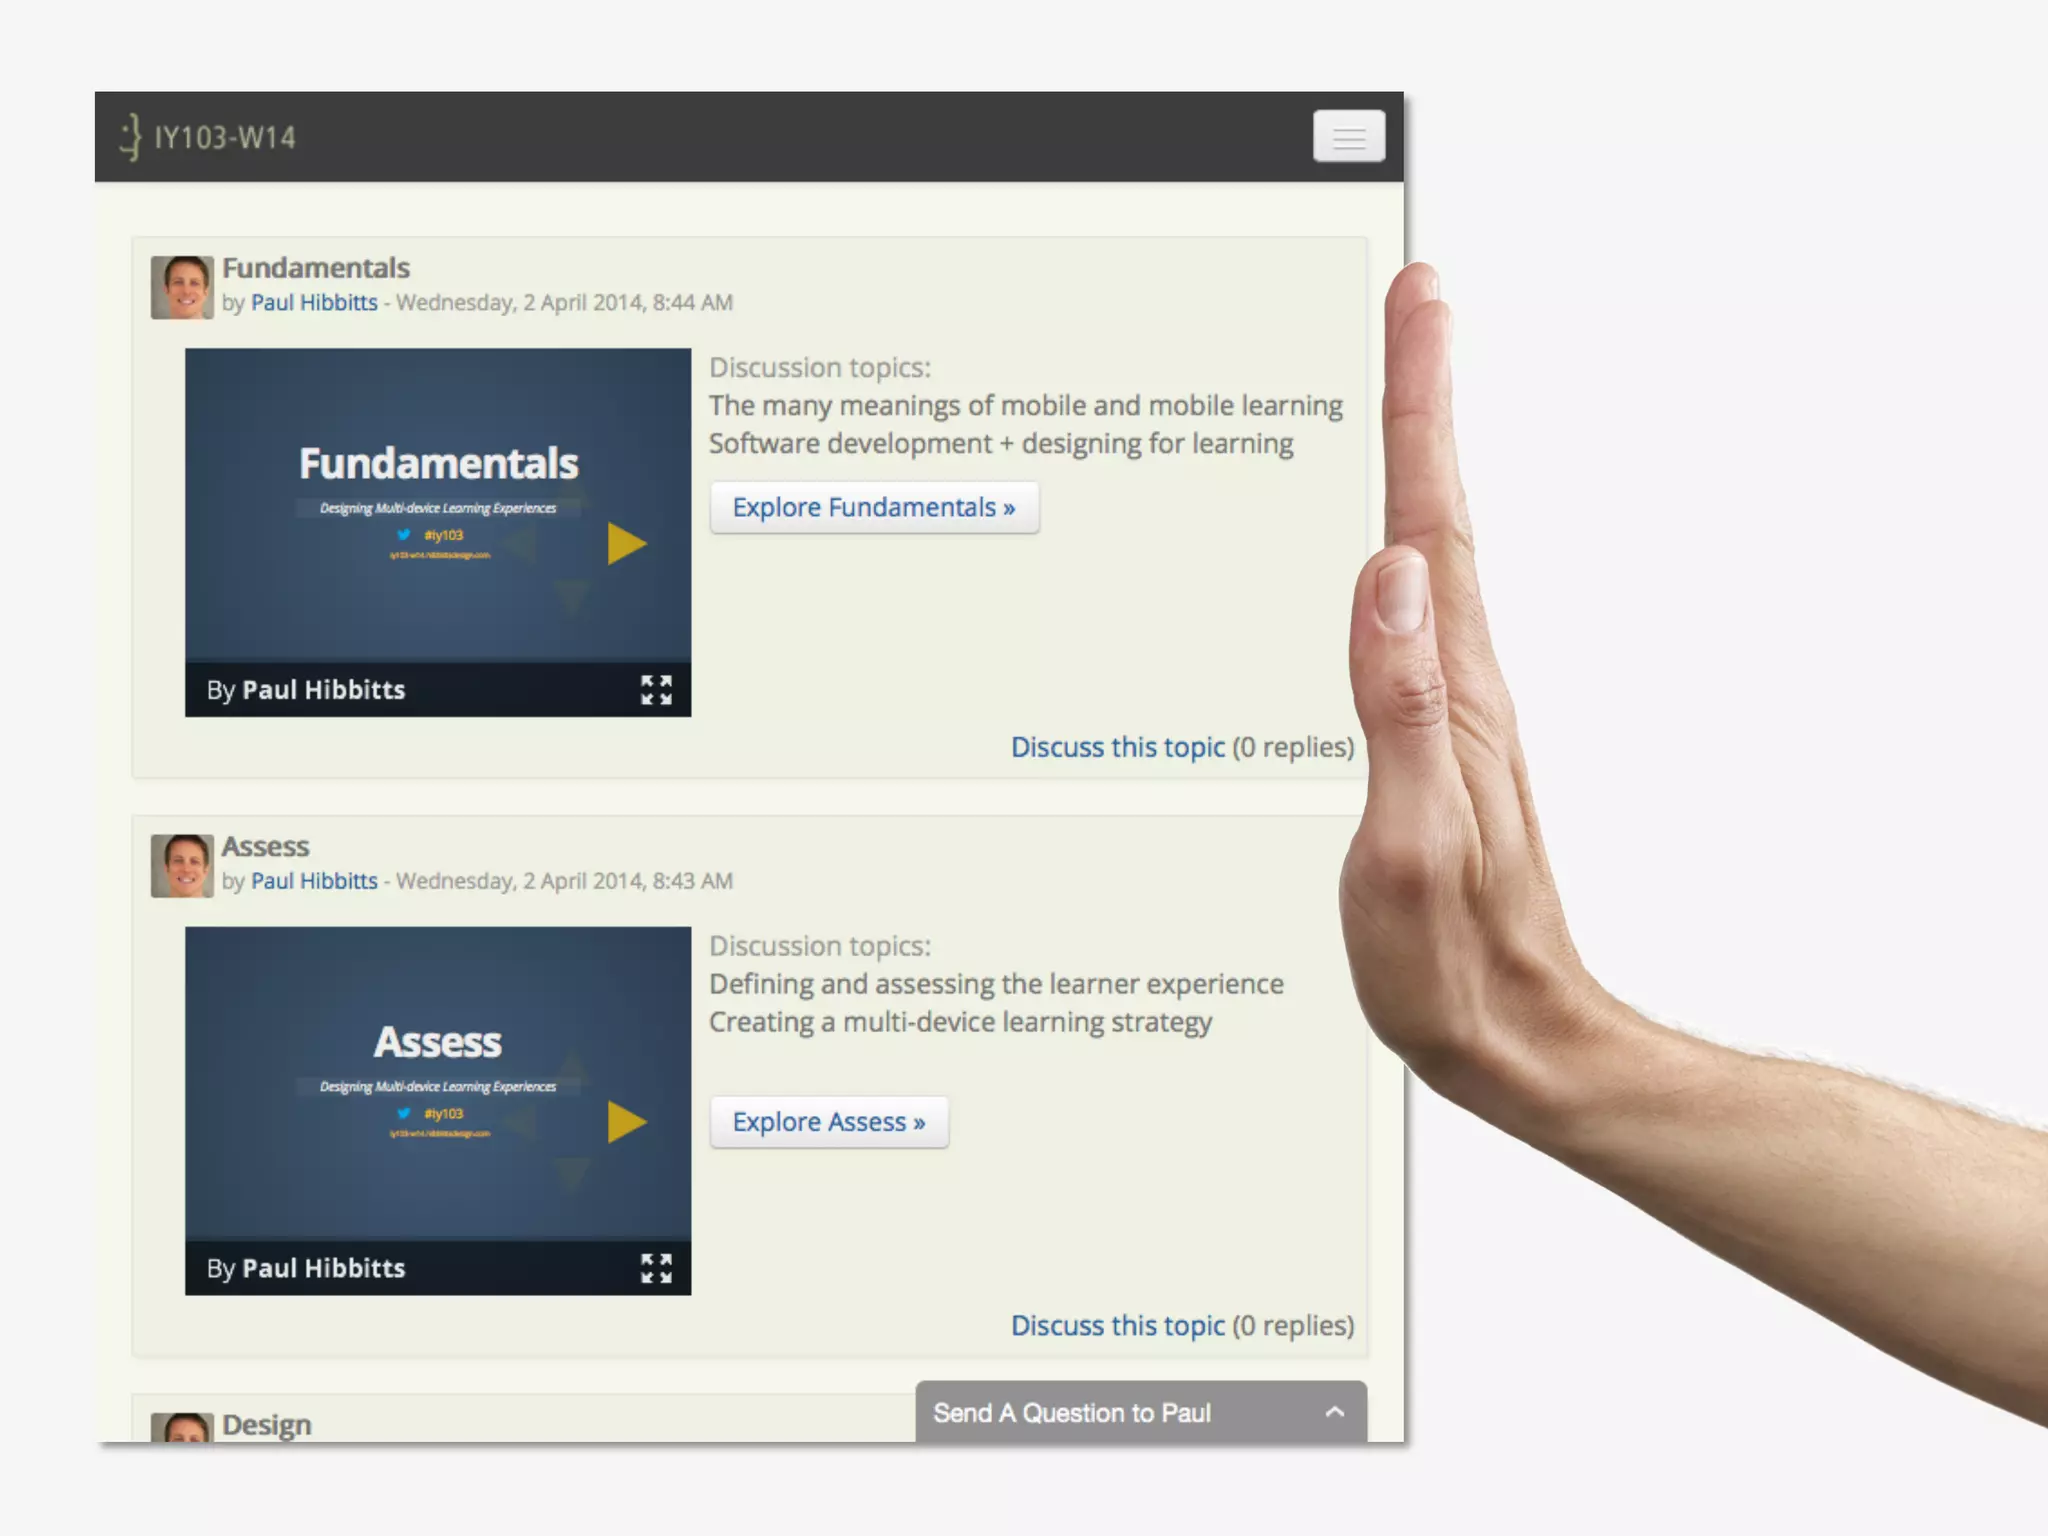Play the Fundamentals slide deck
The width and height of the screenshot is (2048, 1536).
point(626,544)
